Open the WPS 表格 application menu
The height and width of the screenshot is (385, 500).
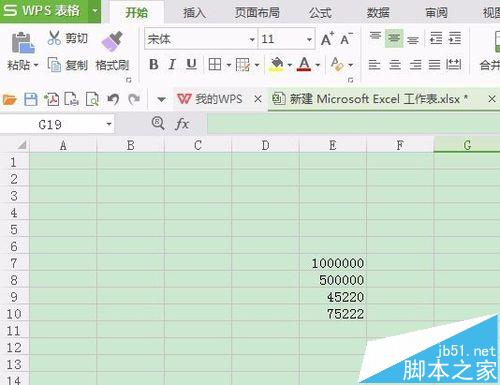[43, 11]
